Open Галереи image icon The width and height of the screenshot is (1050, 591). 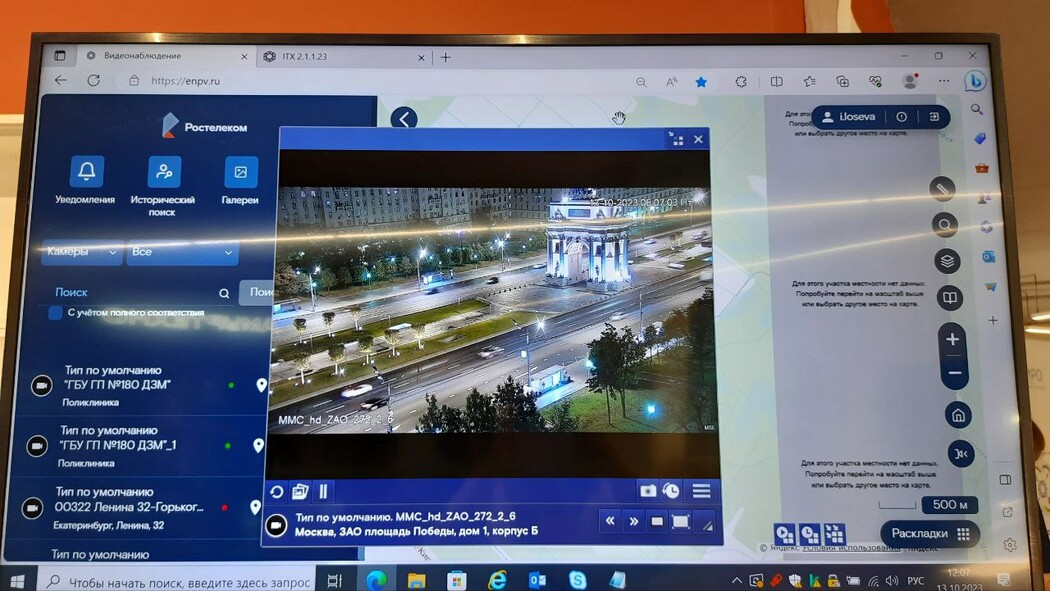tap(240, 172)
